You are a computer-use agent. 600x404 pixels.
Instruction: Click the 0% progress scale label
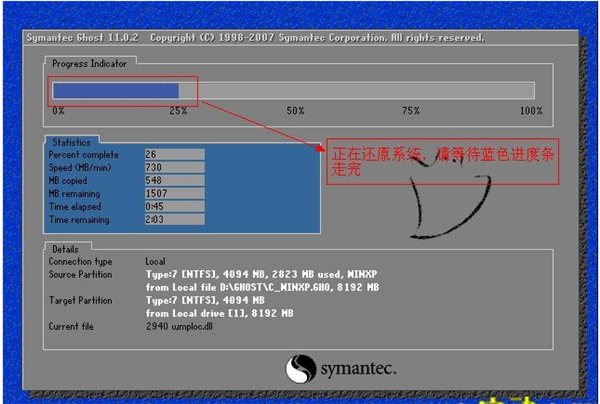[x=59, y=111]
